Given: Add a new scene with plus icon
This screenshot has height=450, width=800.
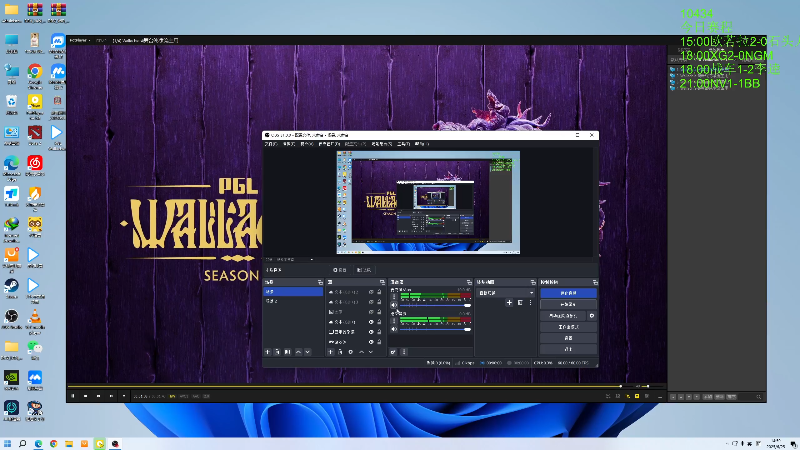Looking at the screenshot, I should [267, 352].
